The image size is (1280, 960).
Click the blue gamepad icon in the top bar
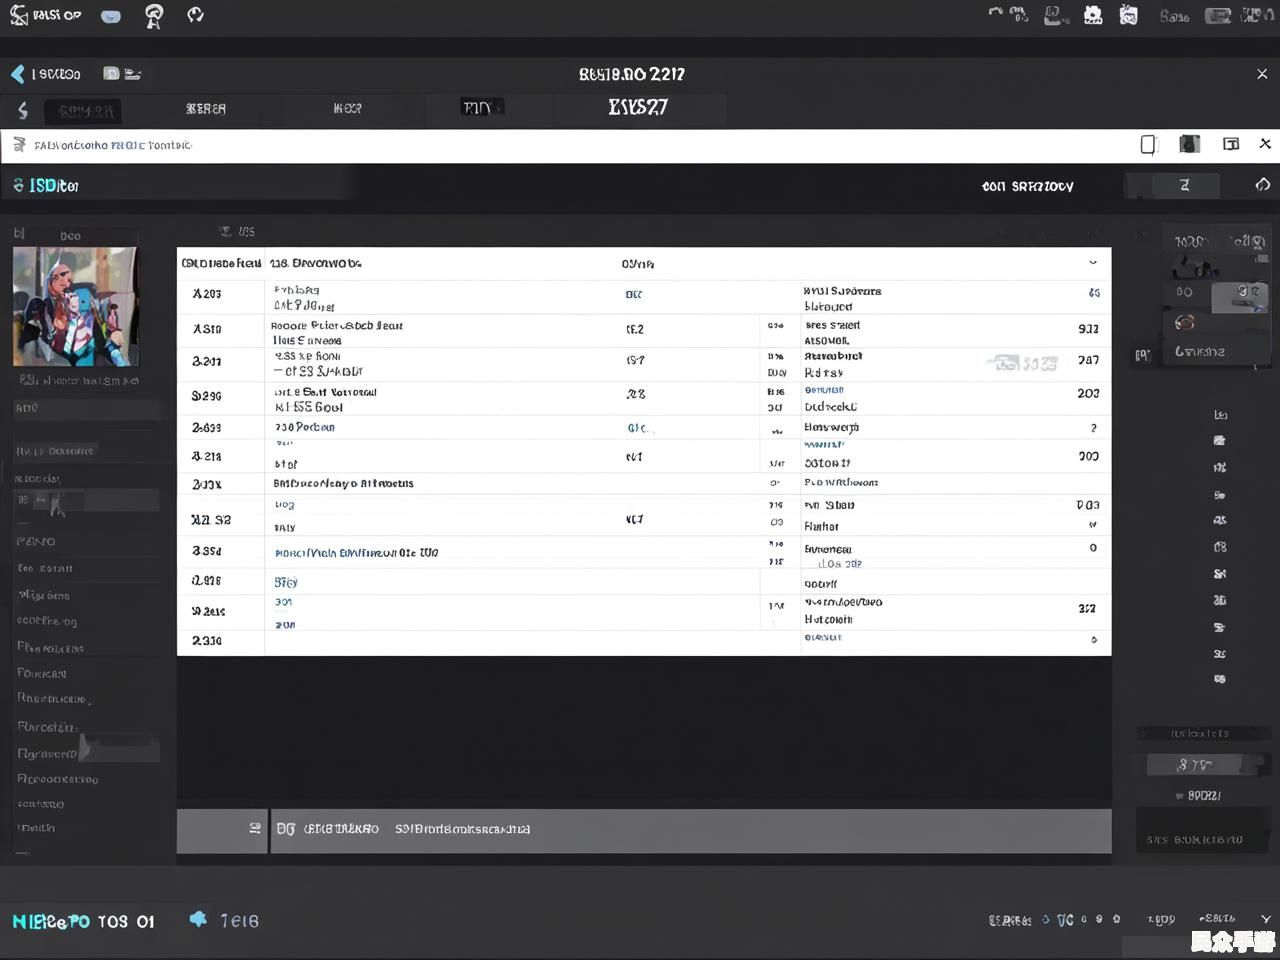coord(111,16)
